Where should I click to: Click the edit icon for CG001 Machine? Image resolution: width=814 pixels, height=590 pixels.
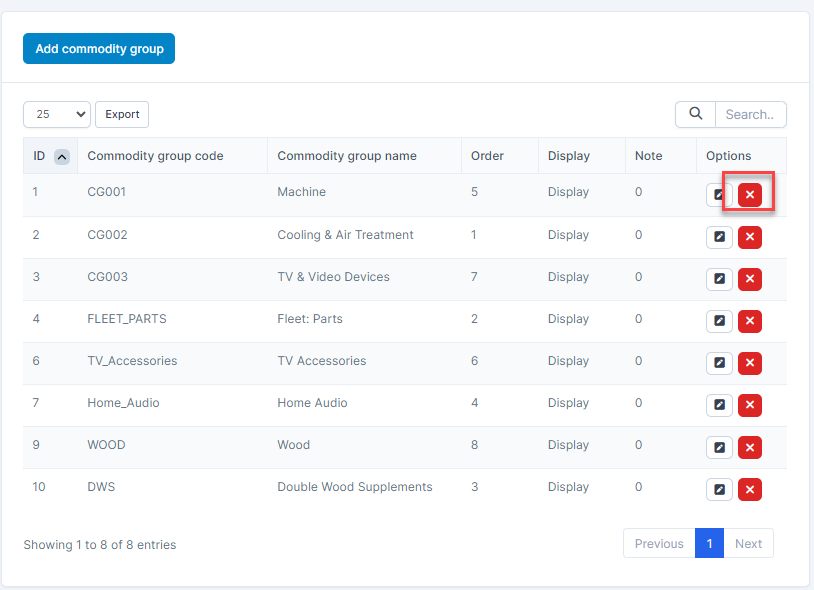click(x=719, y=195)
